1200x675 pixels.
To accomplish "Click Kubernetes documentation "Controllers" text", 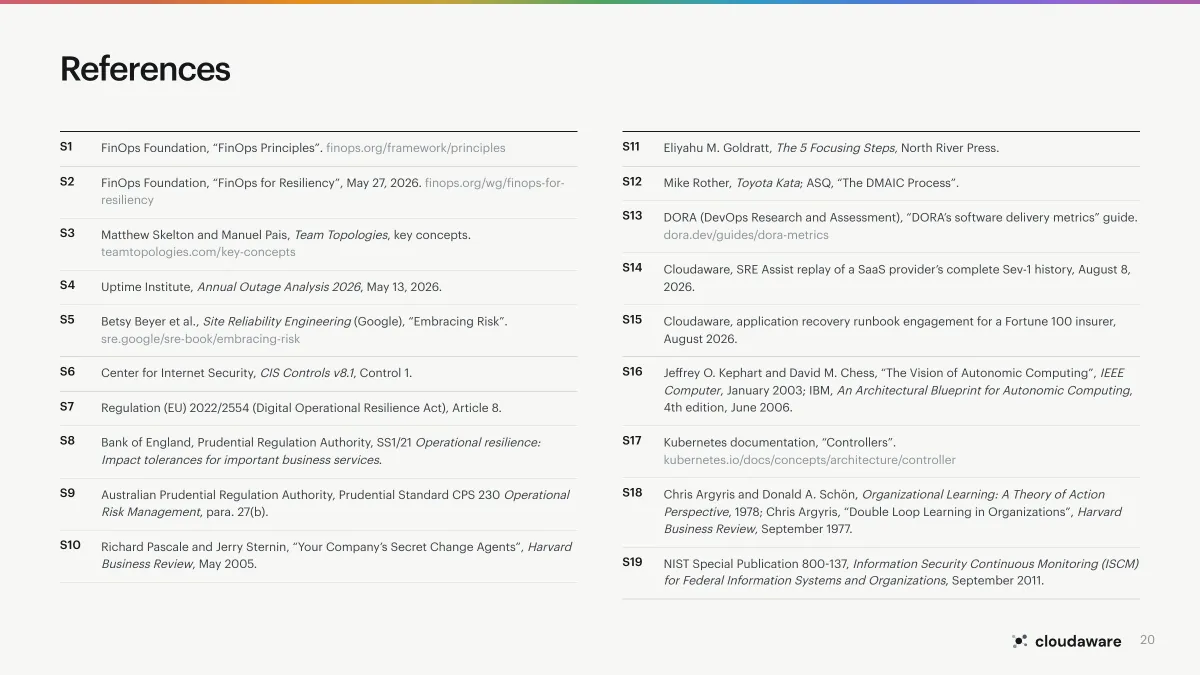I will (x=780, y=442).
